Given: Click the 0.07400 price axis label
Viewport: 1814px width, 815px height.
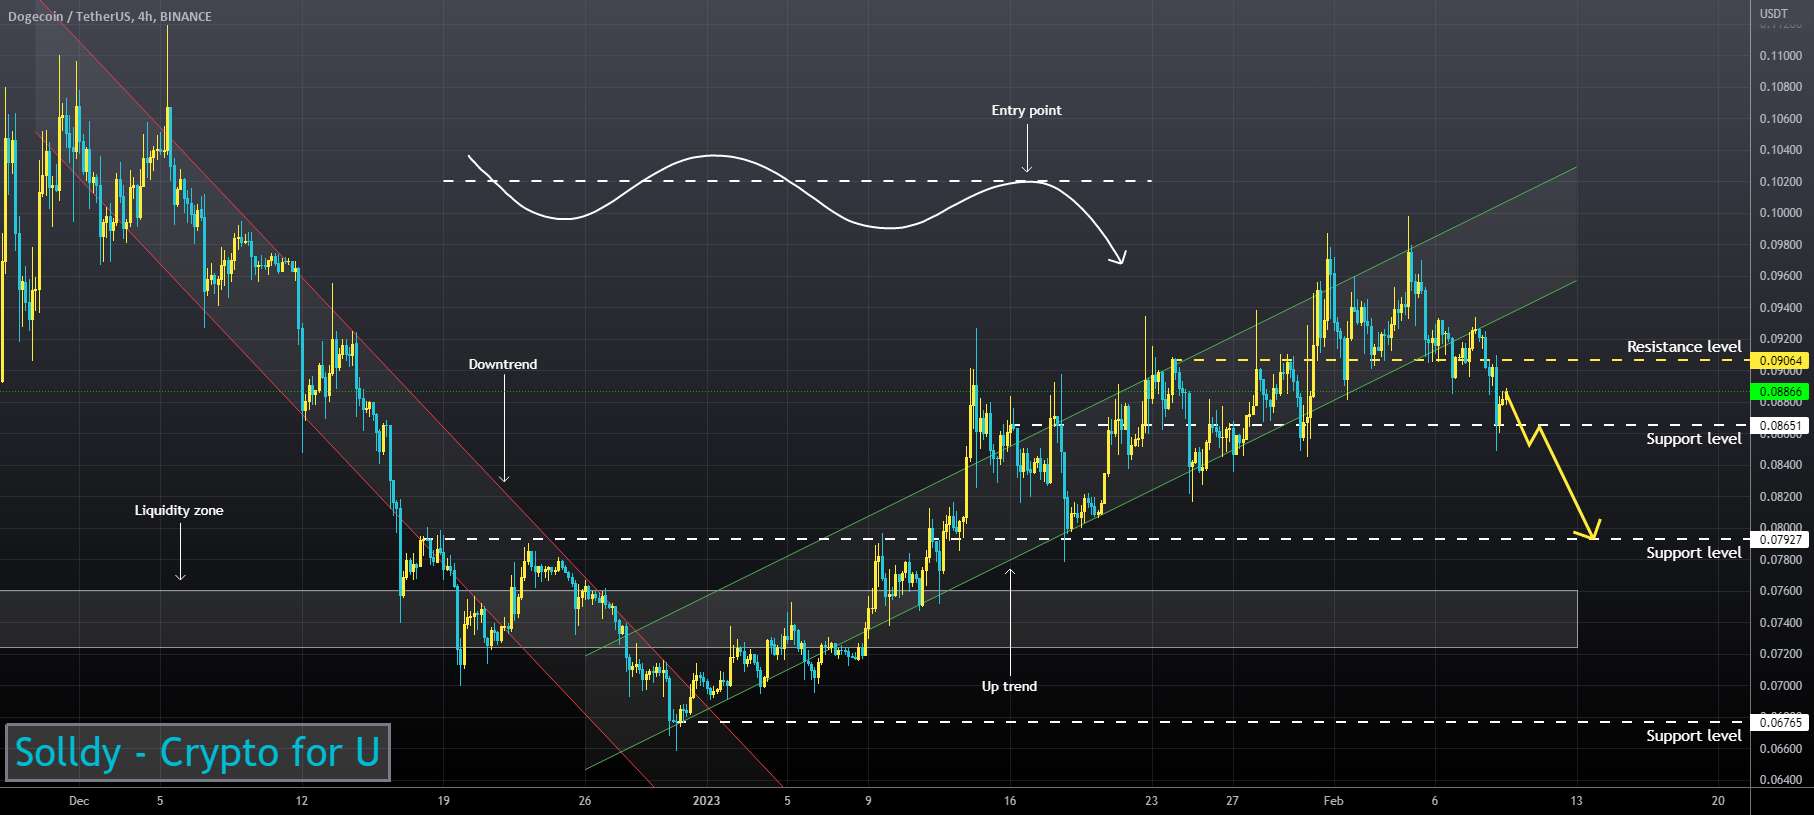Looking at the screenshot, I should tap(1780, 622).
